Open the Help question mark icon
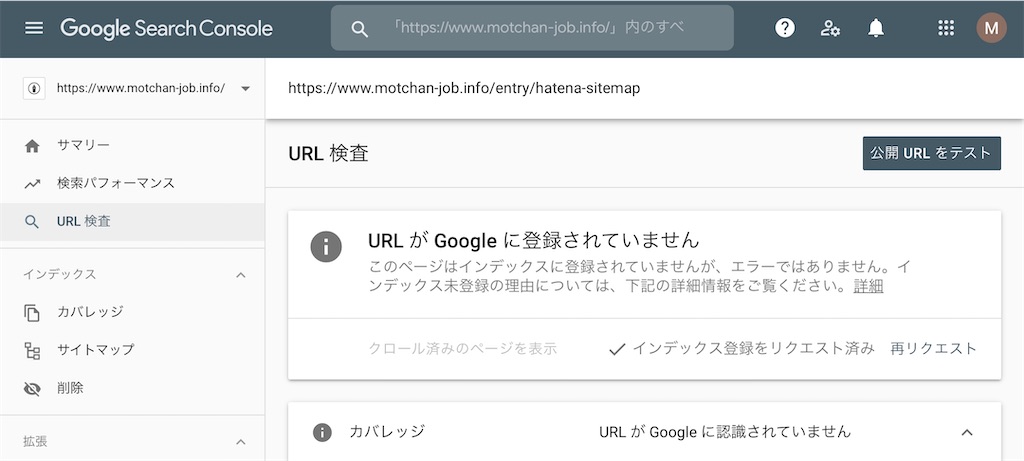Screen dimensions: 1024x461 point(784,28)
